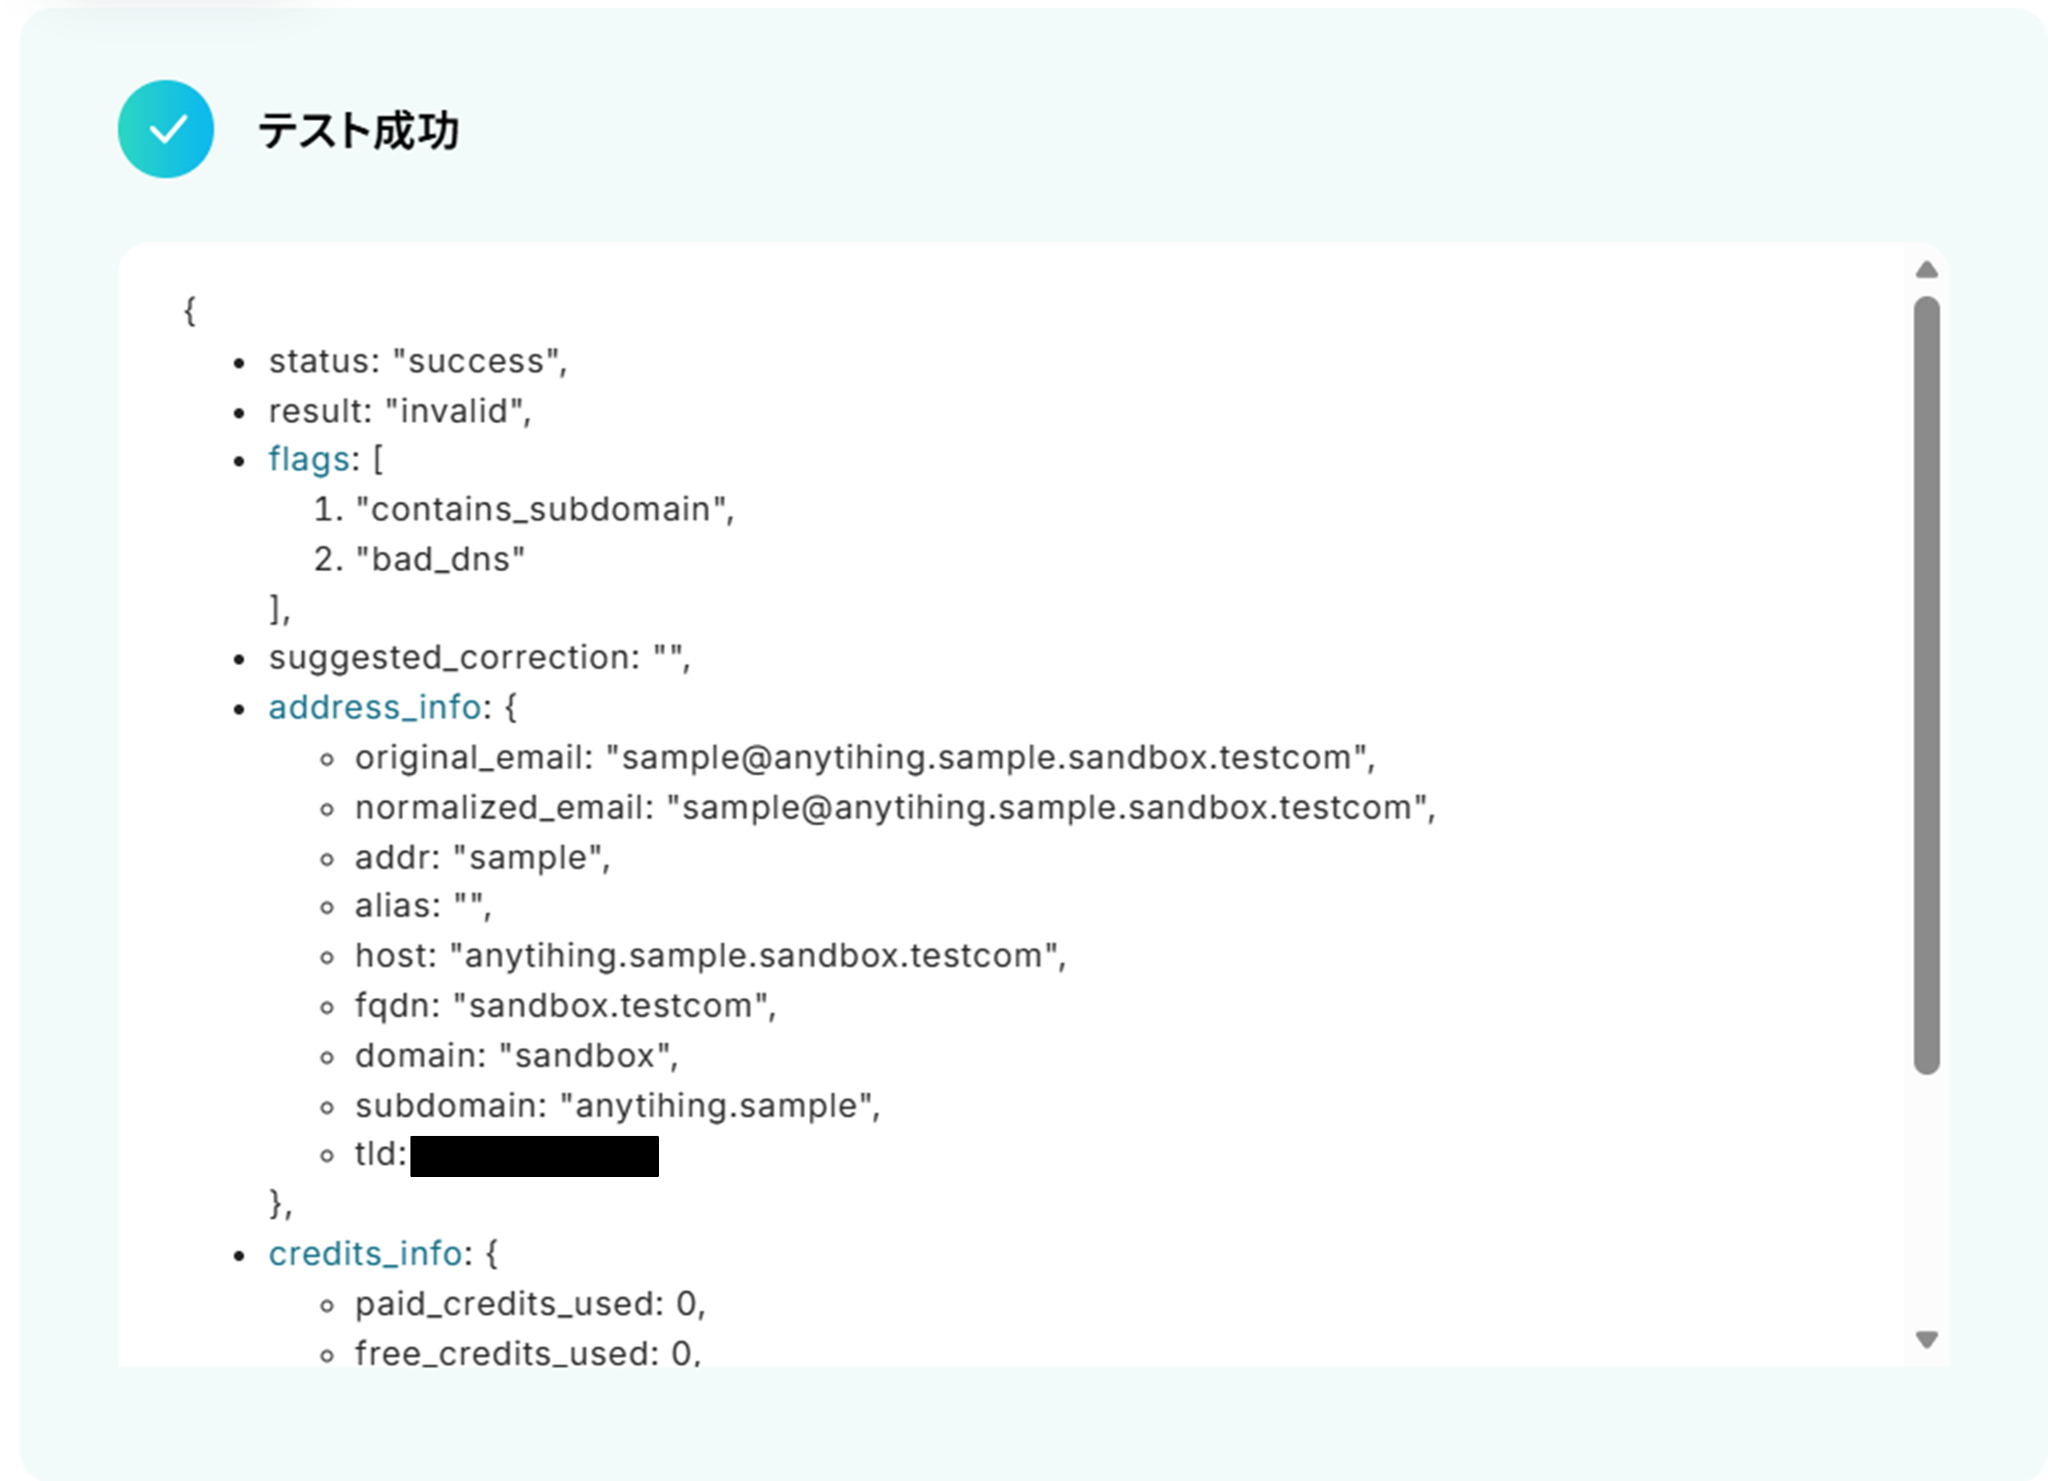The width and height of the screenshot is (2048, 1481).
Task: Click the result invalid line
Action: 399,411
